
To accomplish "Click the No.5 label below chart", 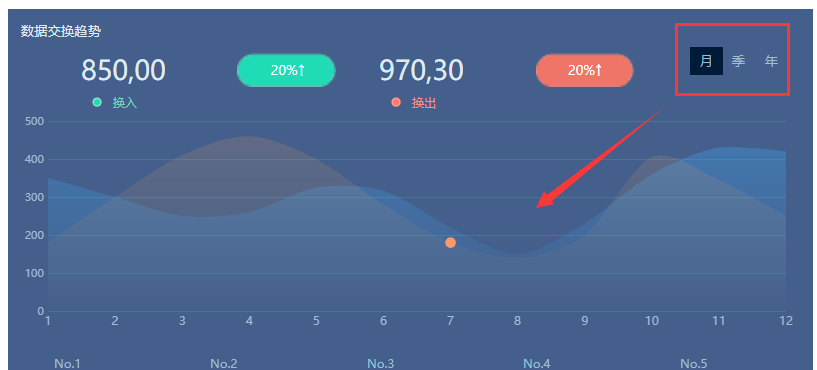I will pos(694,363).
